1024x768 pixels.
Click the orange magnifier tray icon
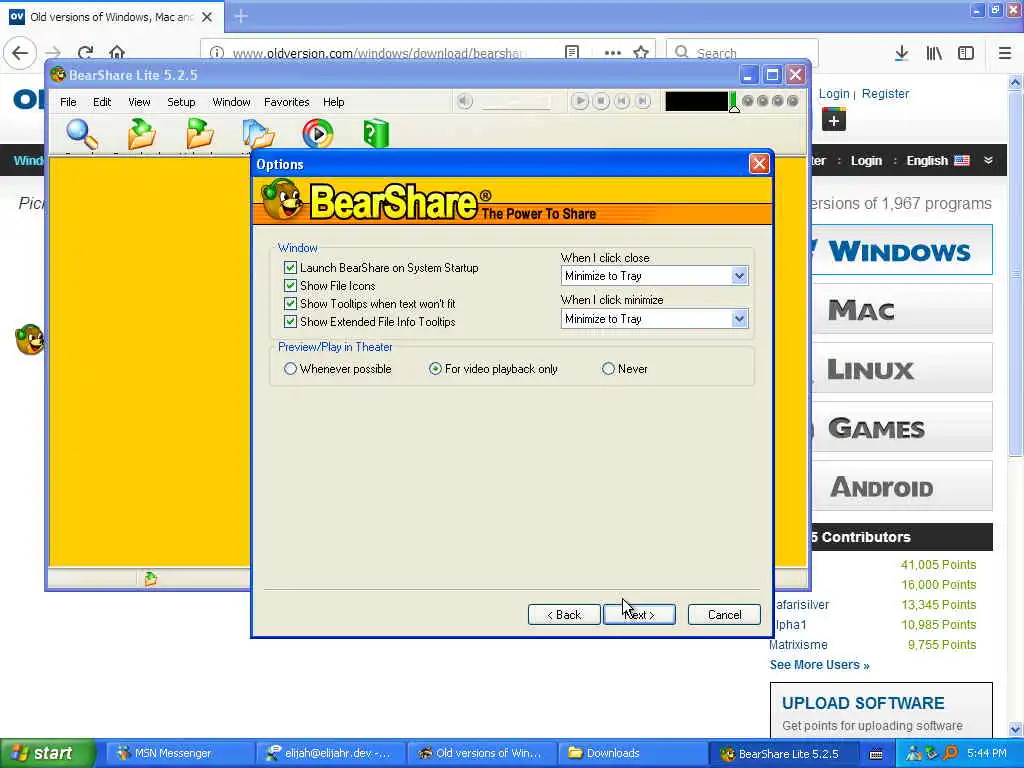(951, 753)
